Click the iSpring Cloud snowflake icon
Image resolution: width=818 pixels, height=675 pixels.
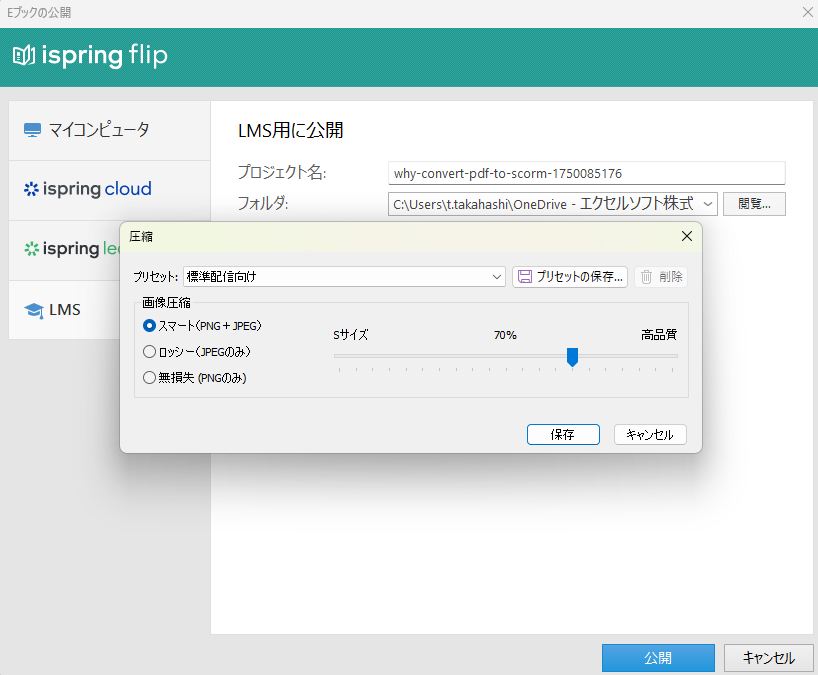(31, 189)
